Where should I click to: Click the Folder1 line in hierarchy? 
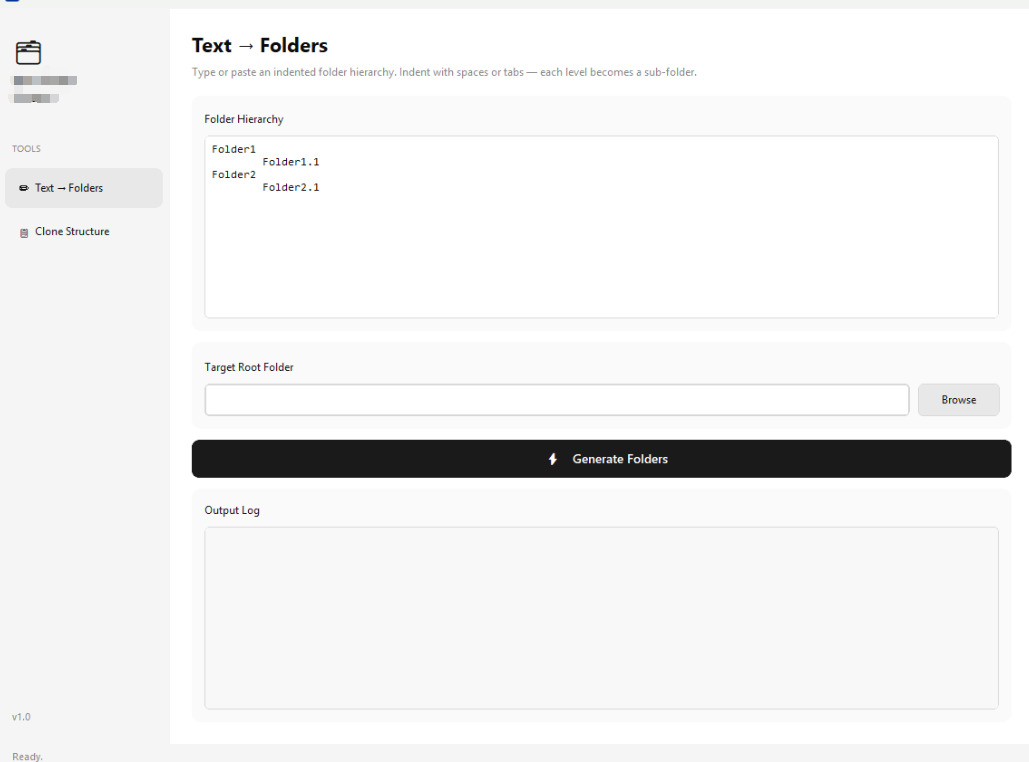coord(234,149)
